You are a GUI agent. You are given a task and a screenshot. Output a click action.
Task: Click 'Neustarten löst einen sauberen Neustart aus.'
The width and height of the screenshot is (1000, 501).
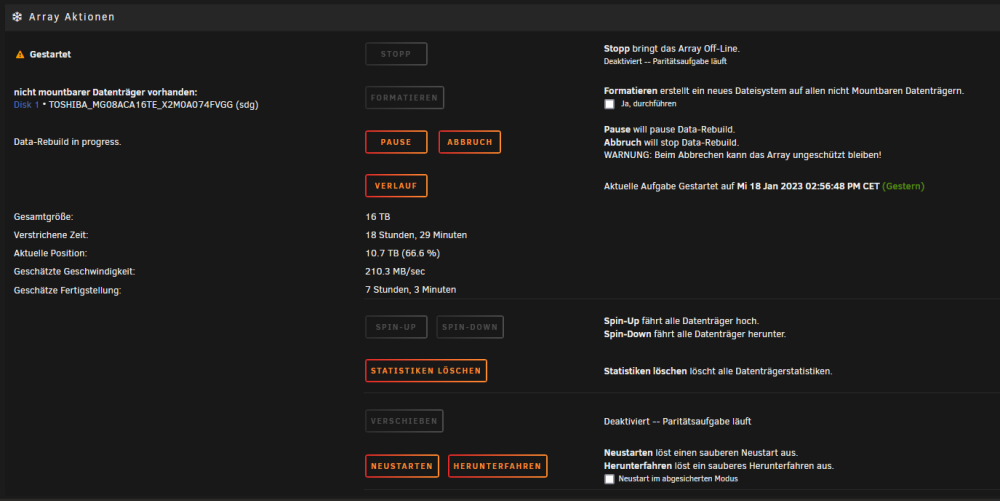[700, 453]
